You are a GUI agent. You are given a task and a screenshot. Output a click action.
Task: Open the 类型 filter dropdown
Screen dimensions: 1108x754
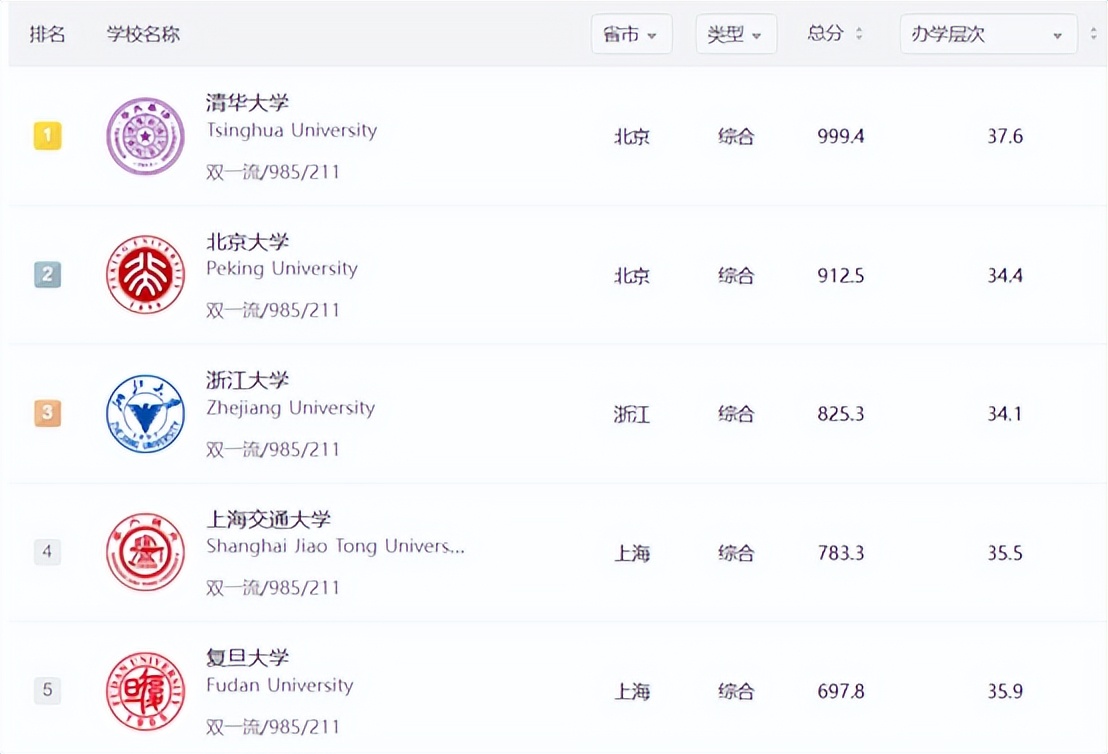[x=736, y=33]
